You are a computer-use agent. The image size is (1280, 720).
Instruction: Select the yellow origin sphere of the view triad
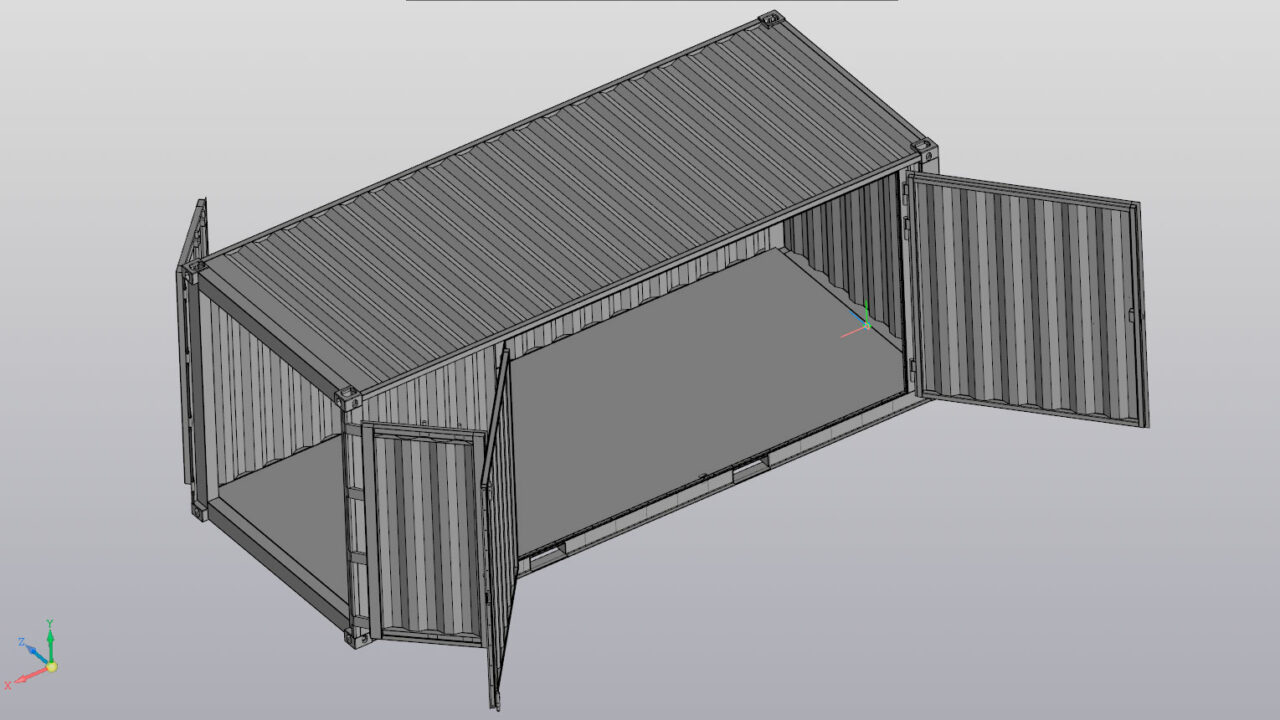(50, 666)
